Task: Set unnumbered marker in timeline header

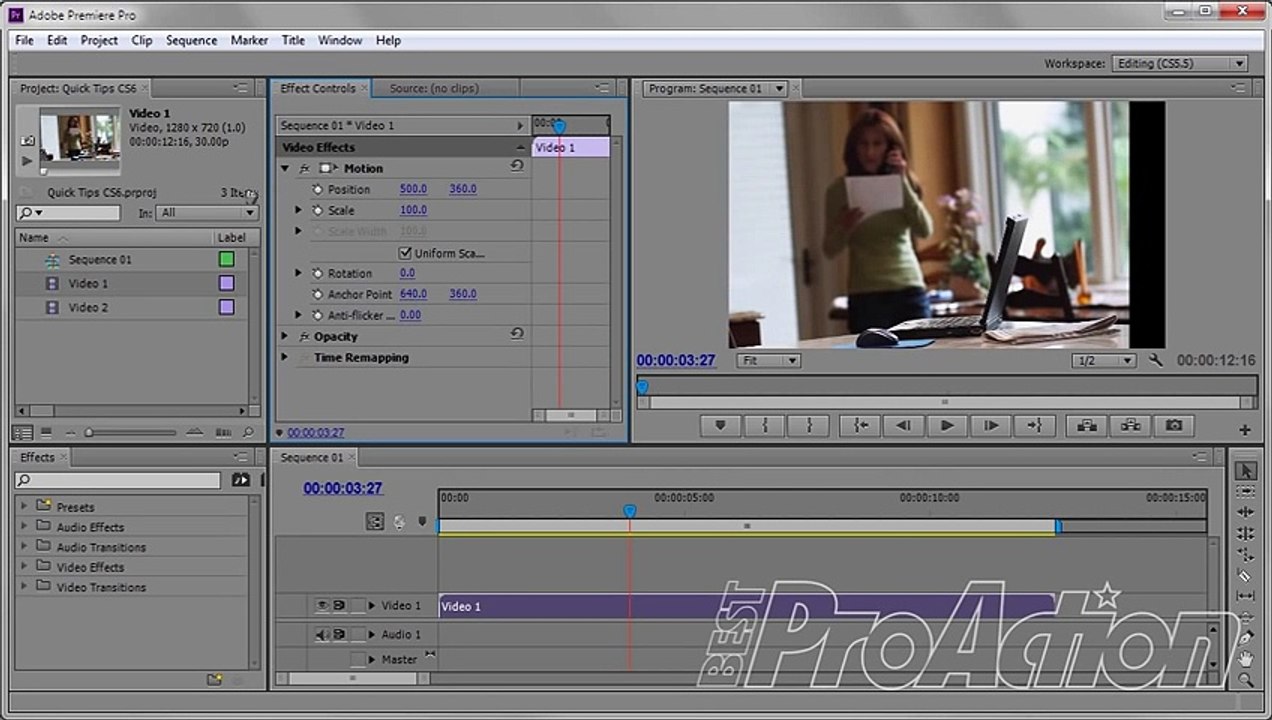Action: 422,521
